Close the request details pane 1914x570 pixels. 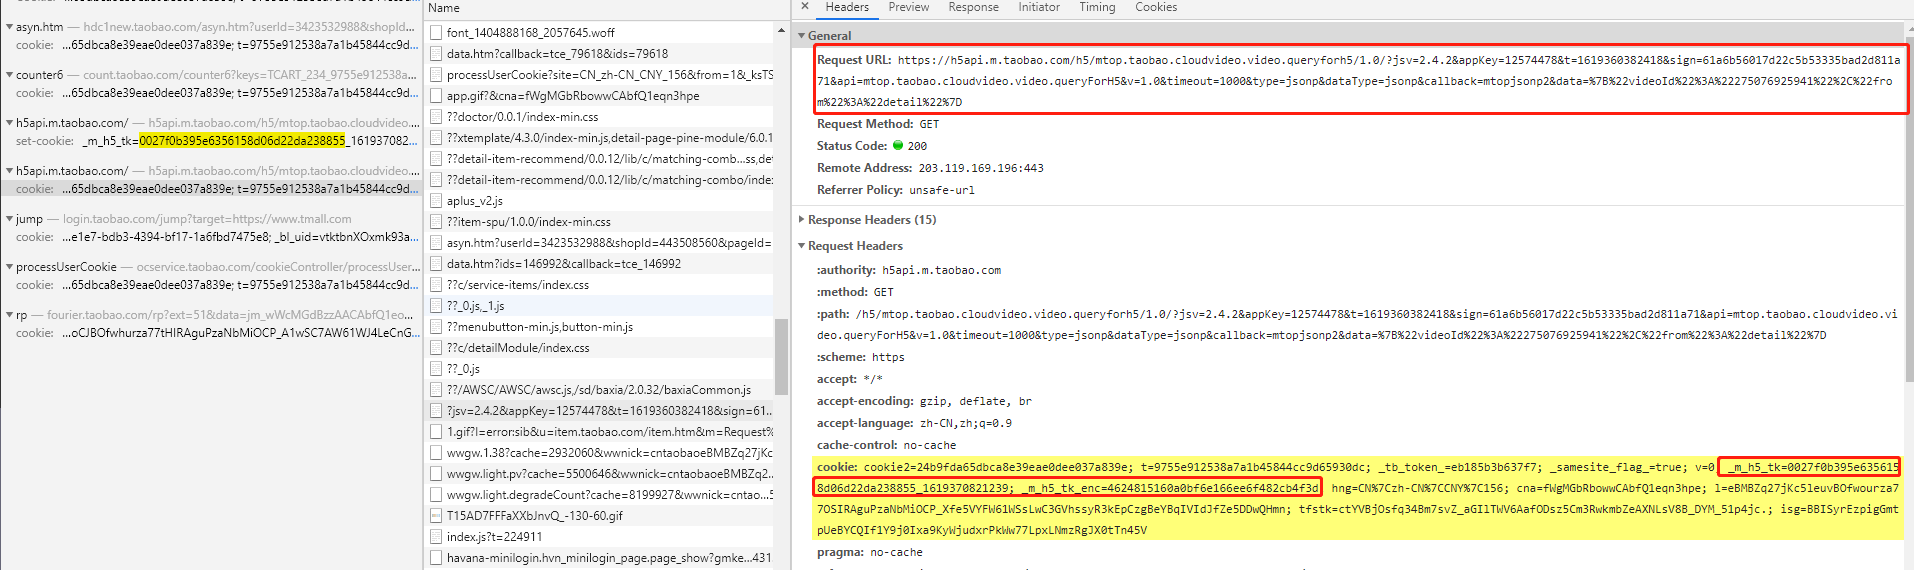click(805, 7)
